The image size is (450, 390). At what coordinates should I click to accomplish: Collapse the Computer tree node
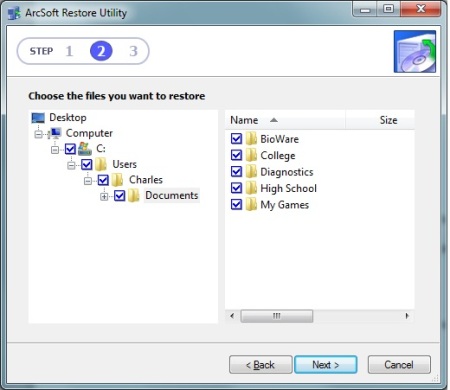[39, 134]
